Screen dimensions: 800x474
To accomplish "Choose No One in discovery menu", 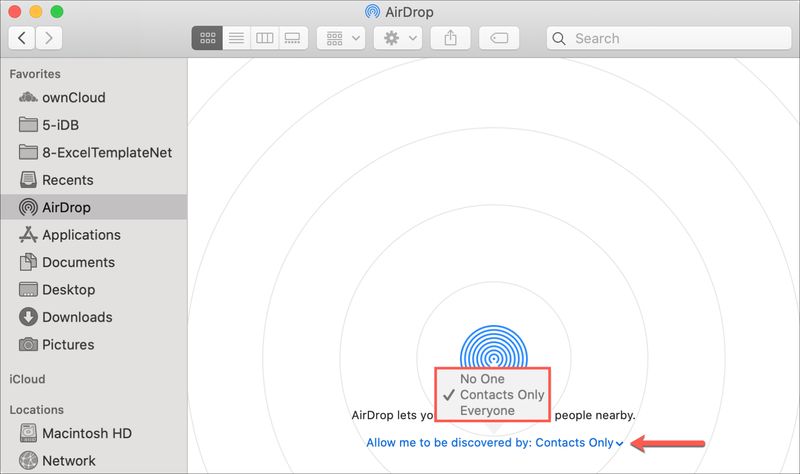I will 492,379.
